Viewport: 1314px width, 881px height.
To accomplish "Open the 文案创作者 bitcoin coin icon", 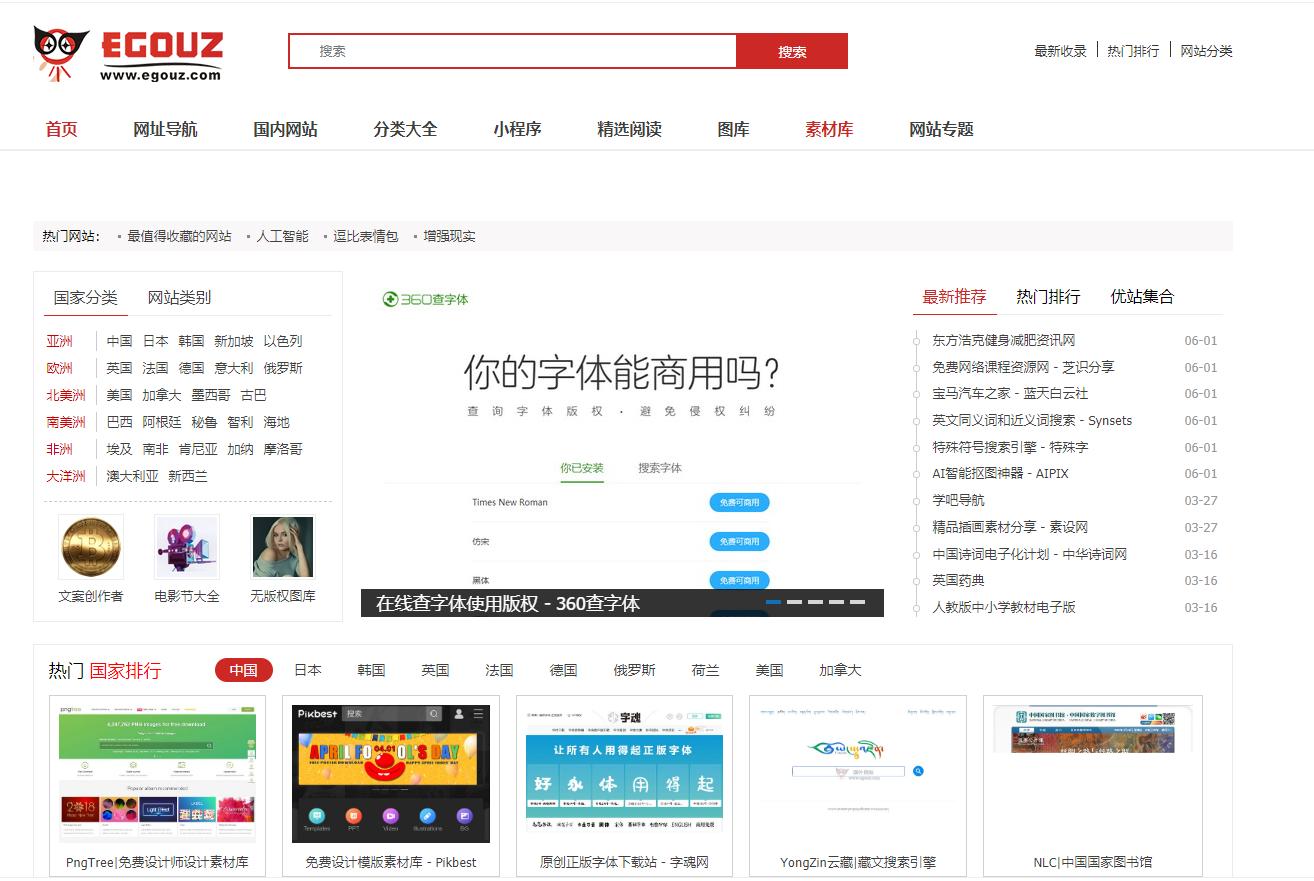I will point(91,547).
